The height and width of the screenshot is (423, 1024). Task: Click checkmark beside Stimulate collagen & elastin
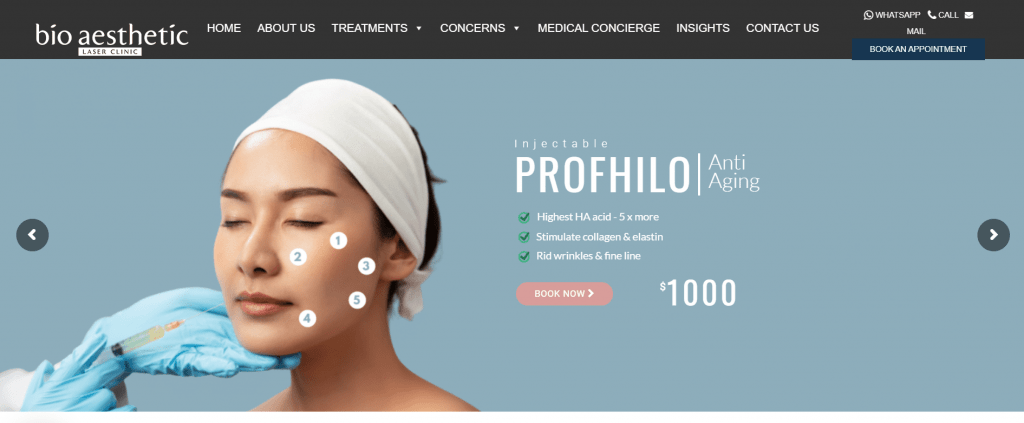coord(524,237)
